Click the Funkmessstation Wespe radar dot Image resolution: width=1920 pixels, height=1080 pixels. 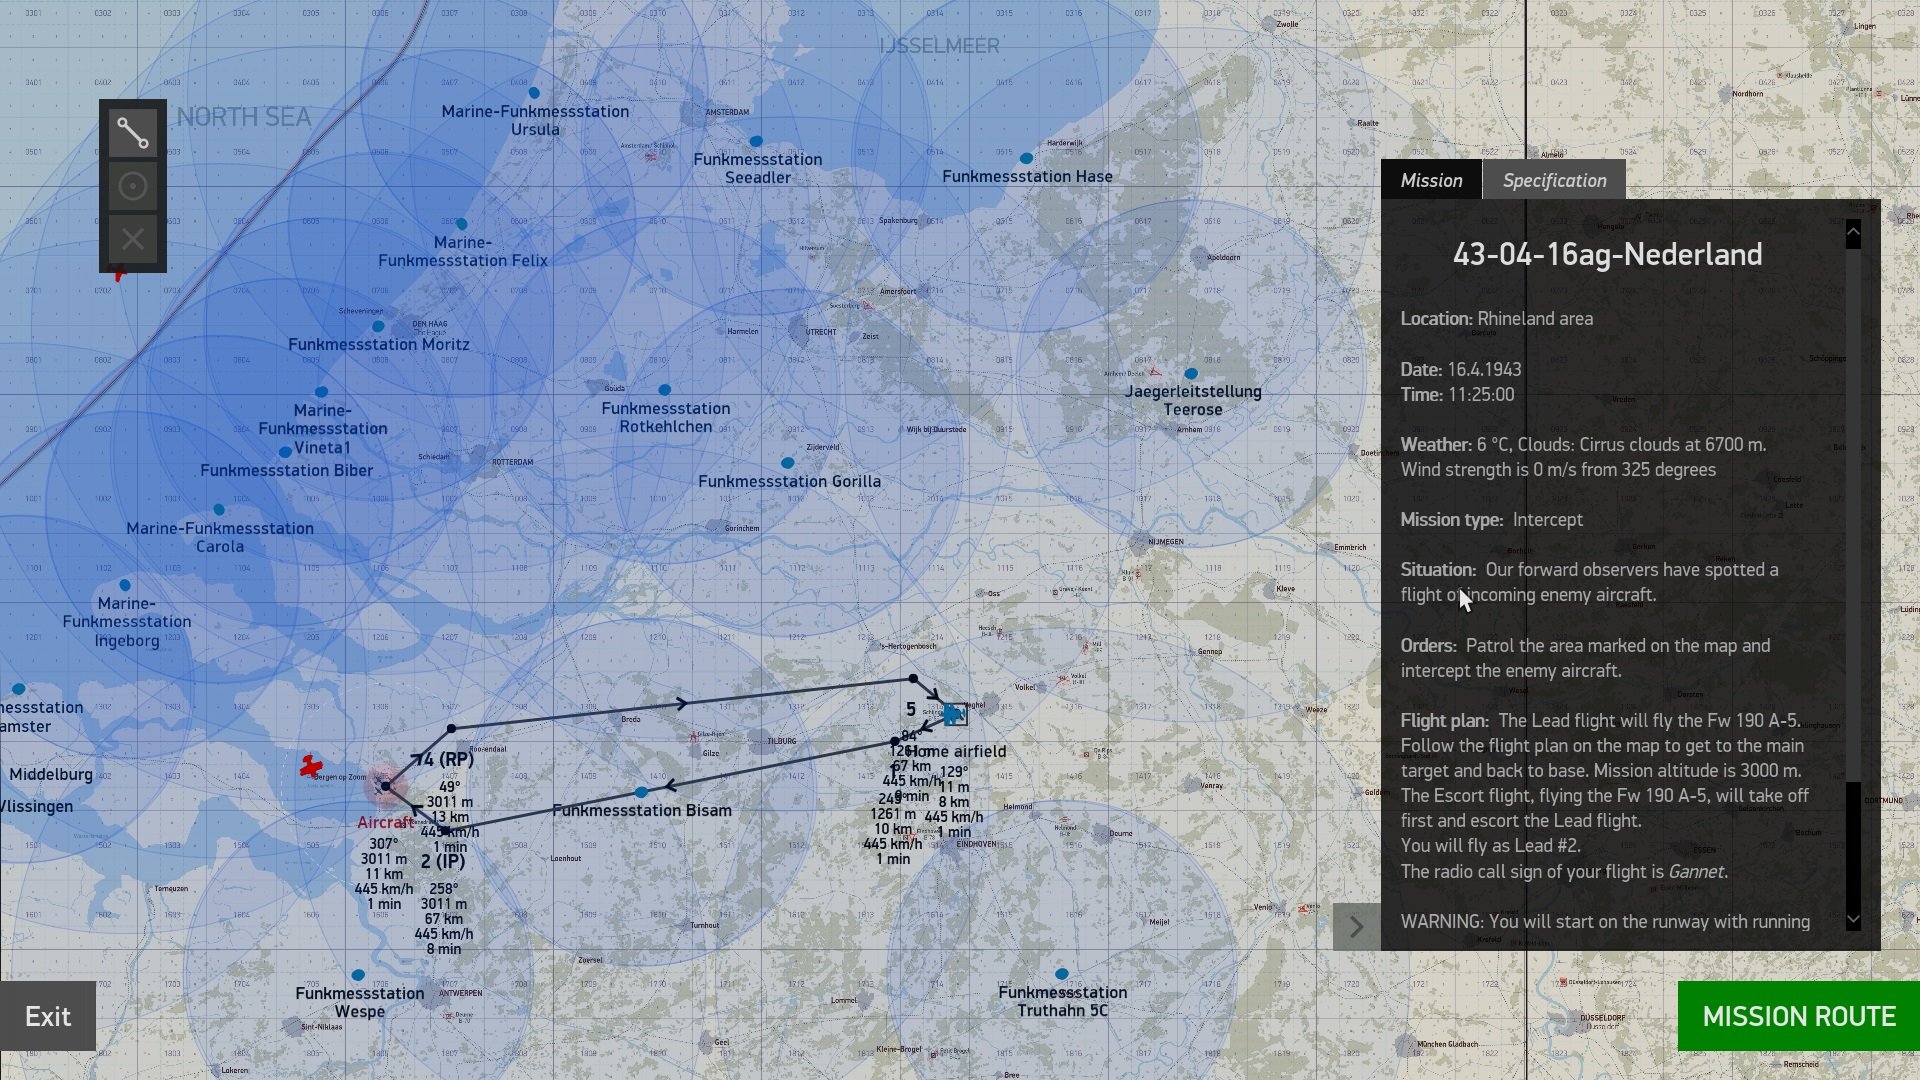tap(358, 975)
